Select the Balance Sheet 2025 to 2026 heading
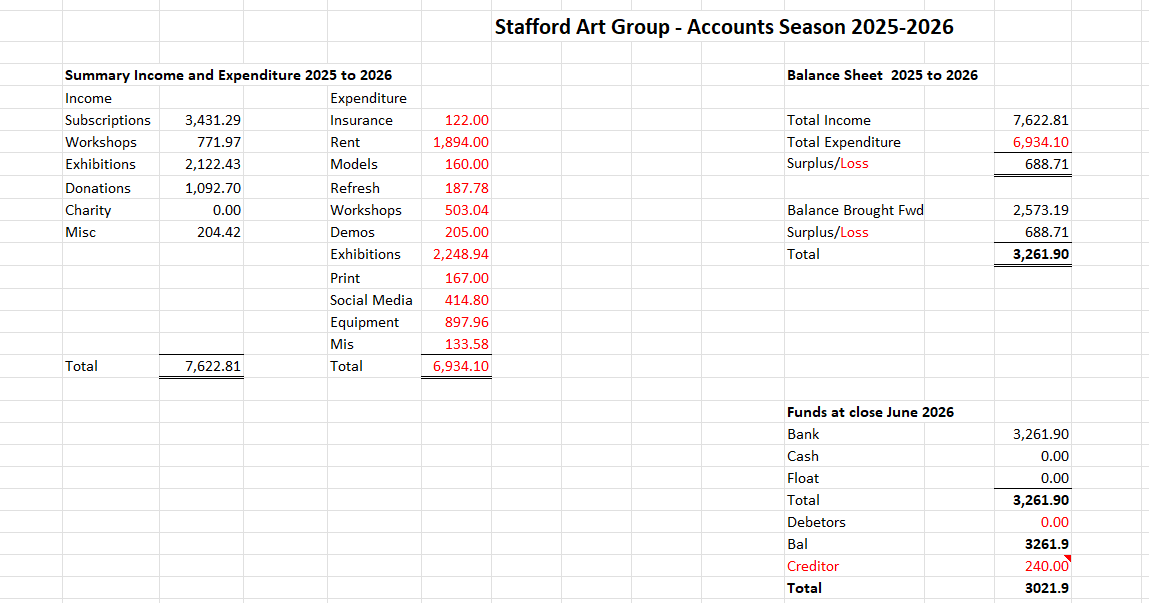1149x603 pixels. click(x=882, y=75)
